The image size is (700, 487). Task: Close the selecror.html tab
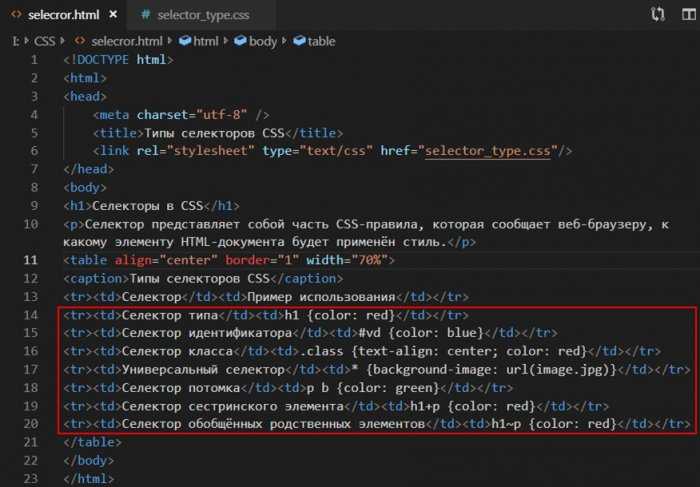[x=113, y=15]
